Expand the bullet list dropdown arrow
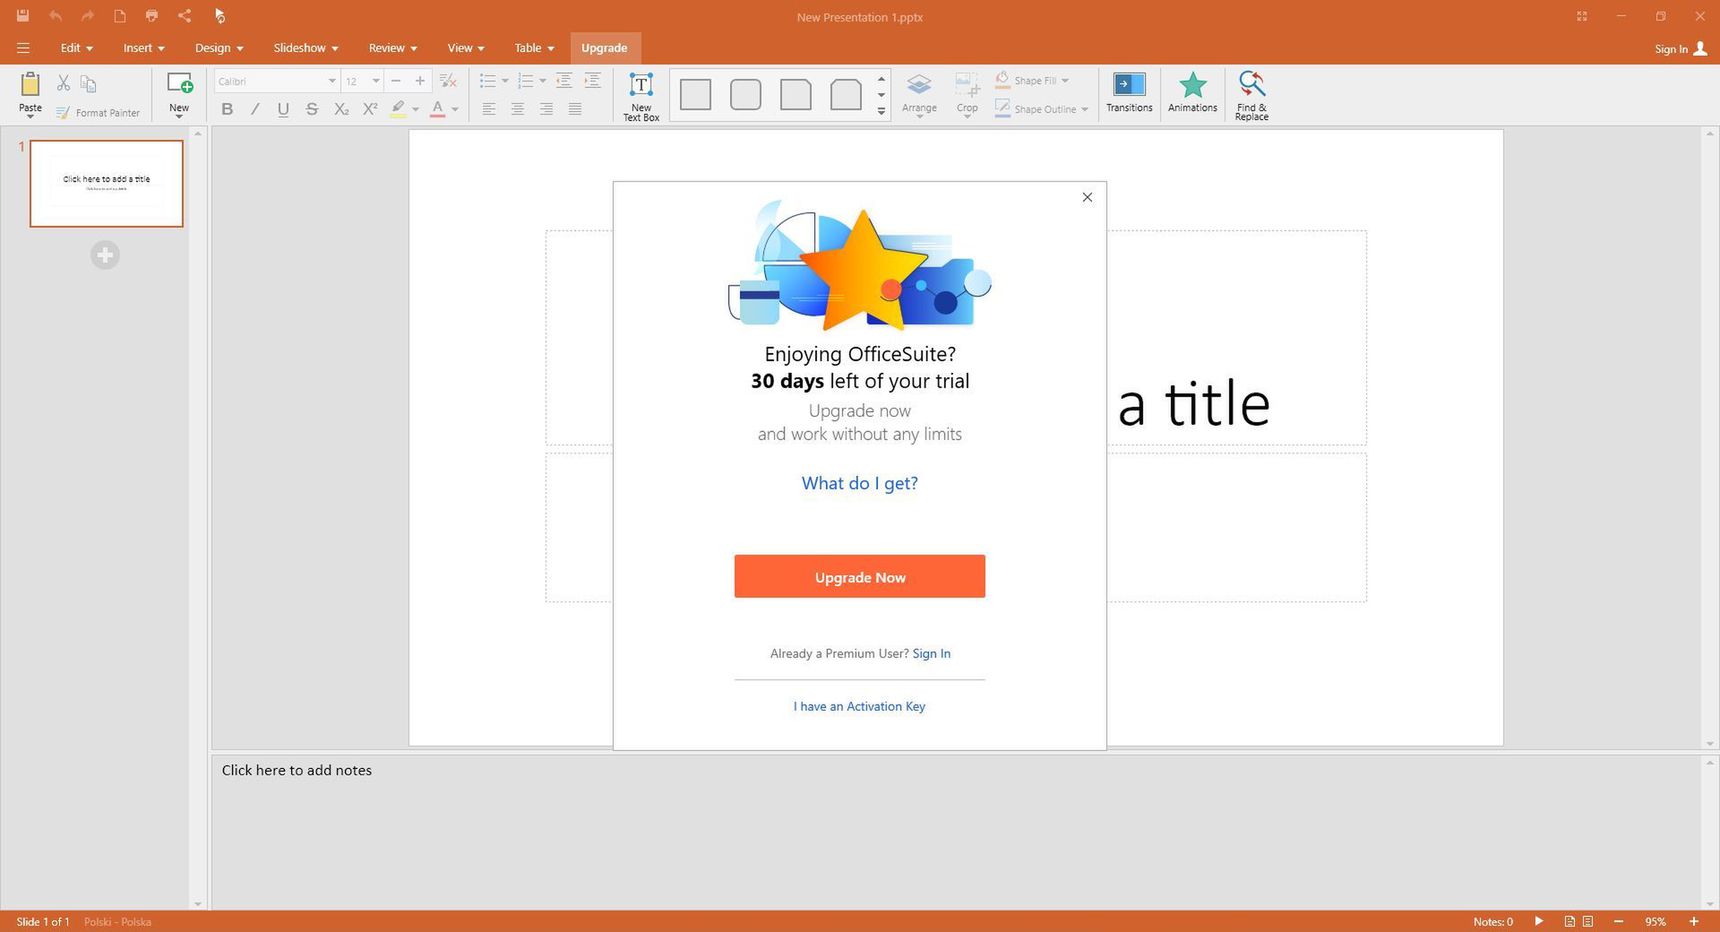 505,81
